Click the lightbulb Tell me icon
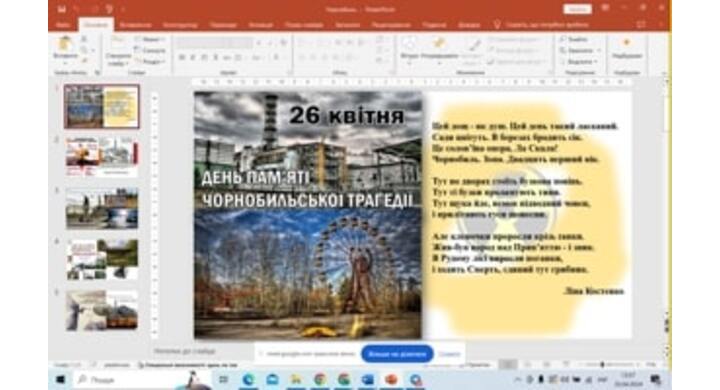This screenshot has height=390, width=720. 497,25
